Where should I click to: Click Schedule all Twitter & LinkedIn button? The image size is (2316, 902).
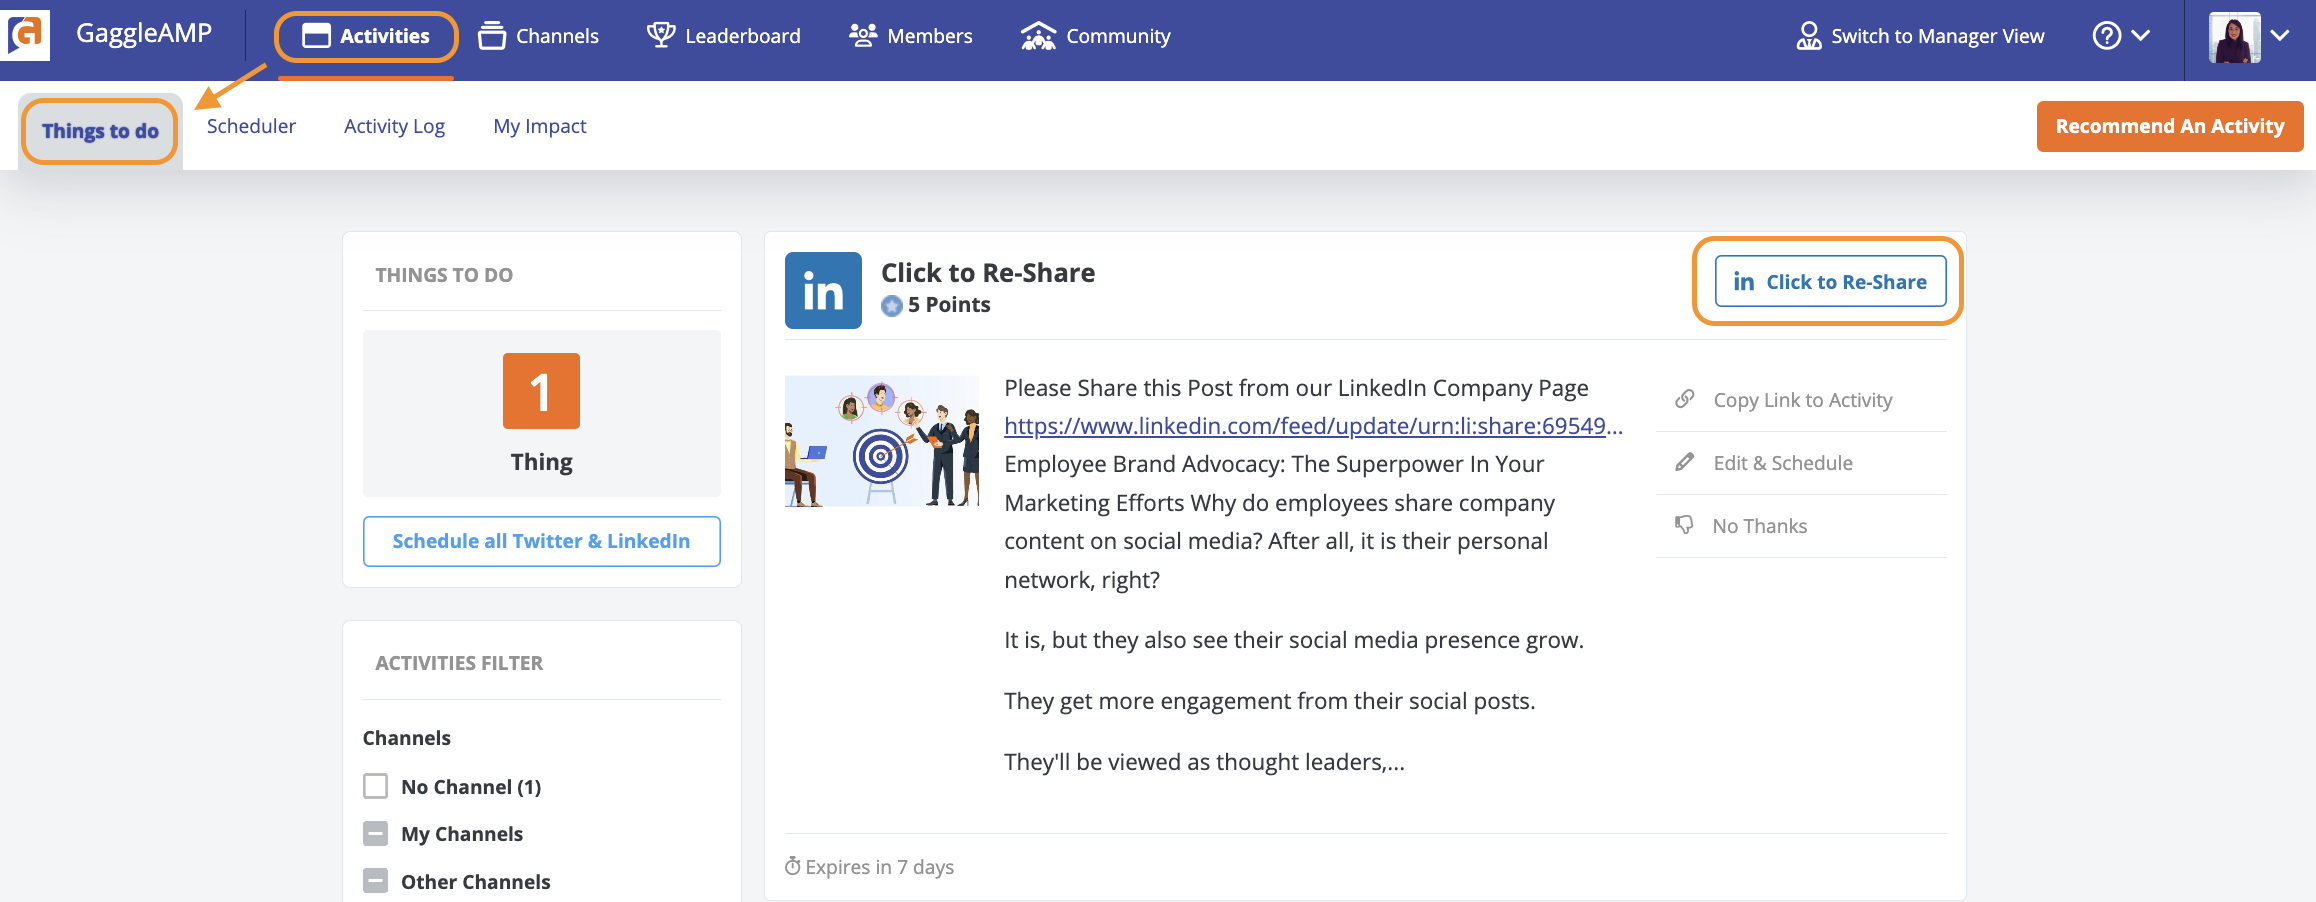541,541
